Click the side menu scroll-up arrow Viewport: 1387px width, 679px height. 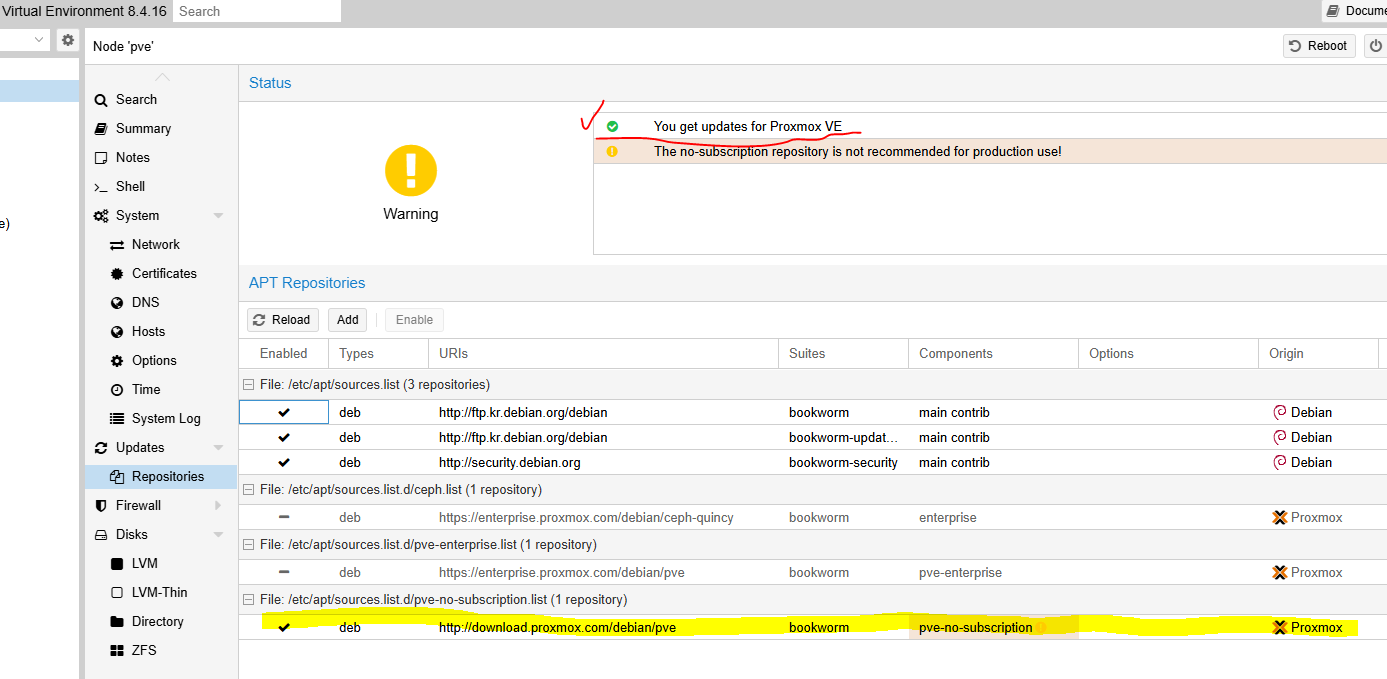(162, 77)
